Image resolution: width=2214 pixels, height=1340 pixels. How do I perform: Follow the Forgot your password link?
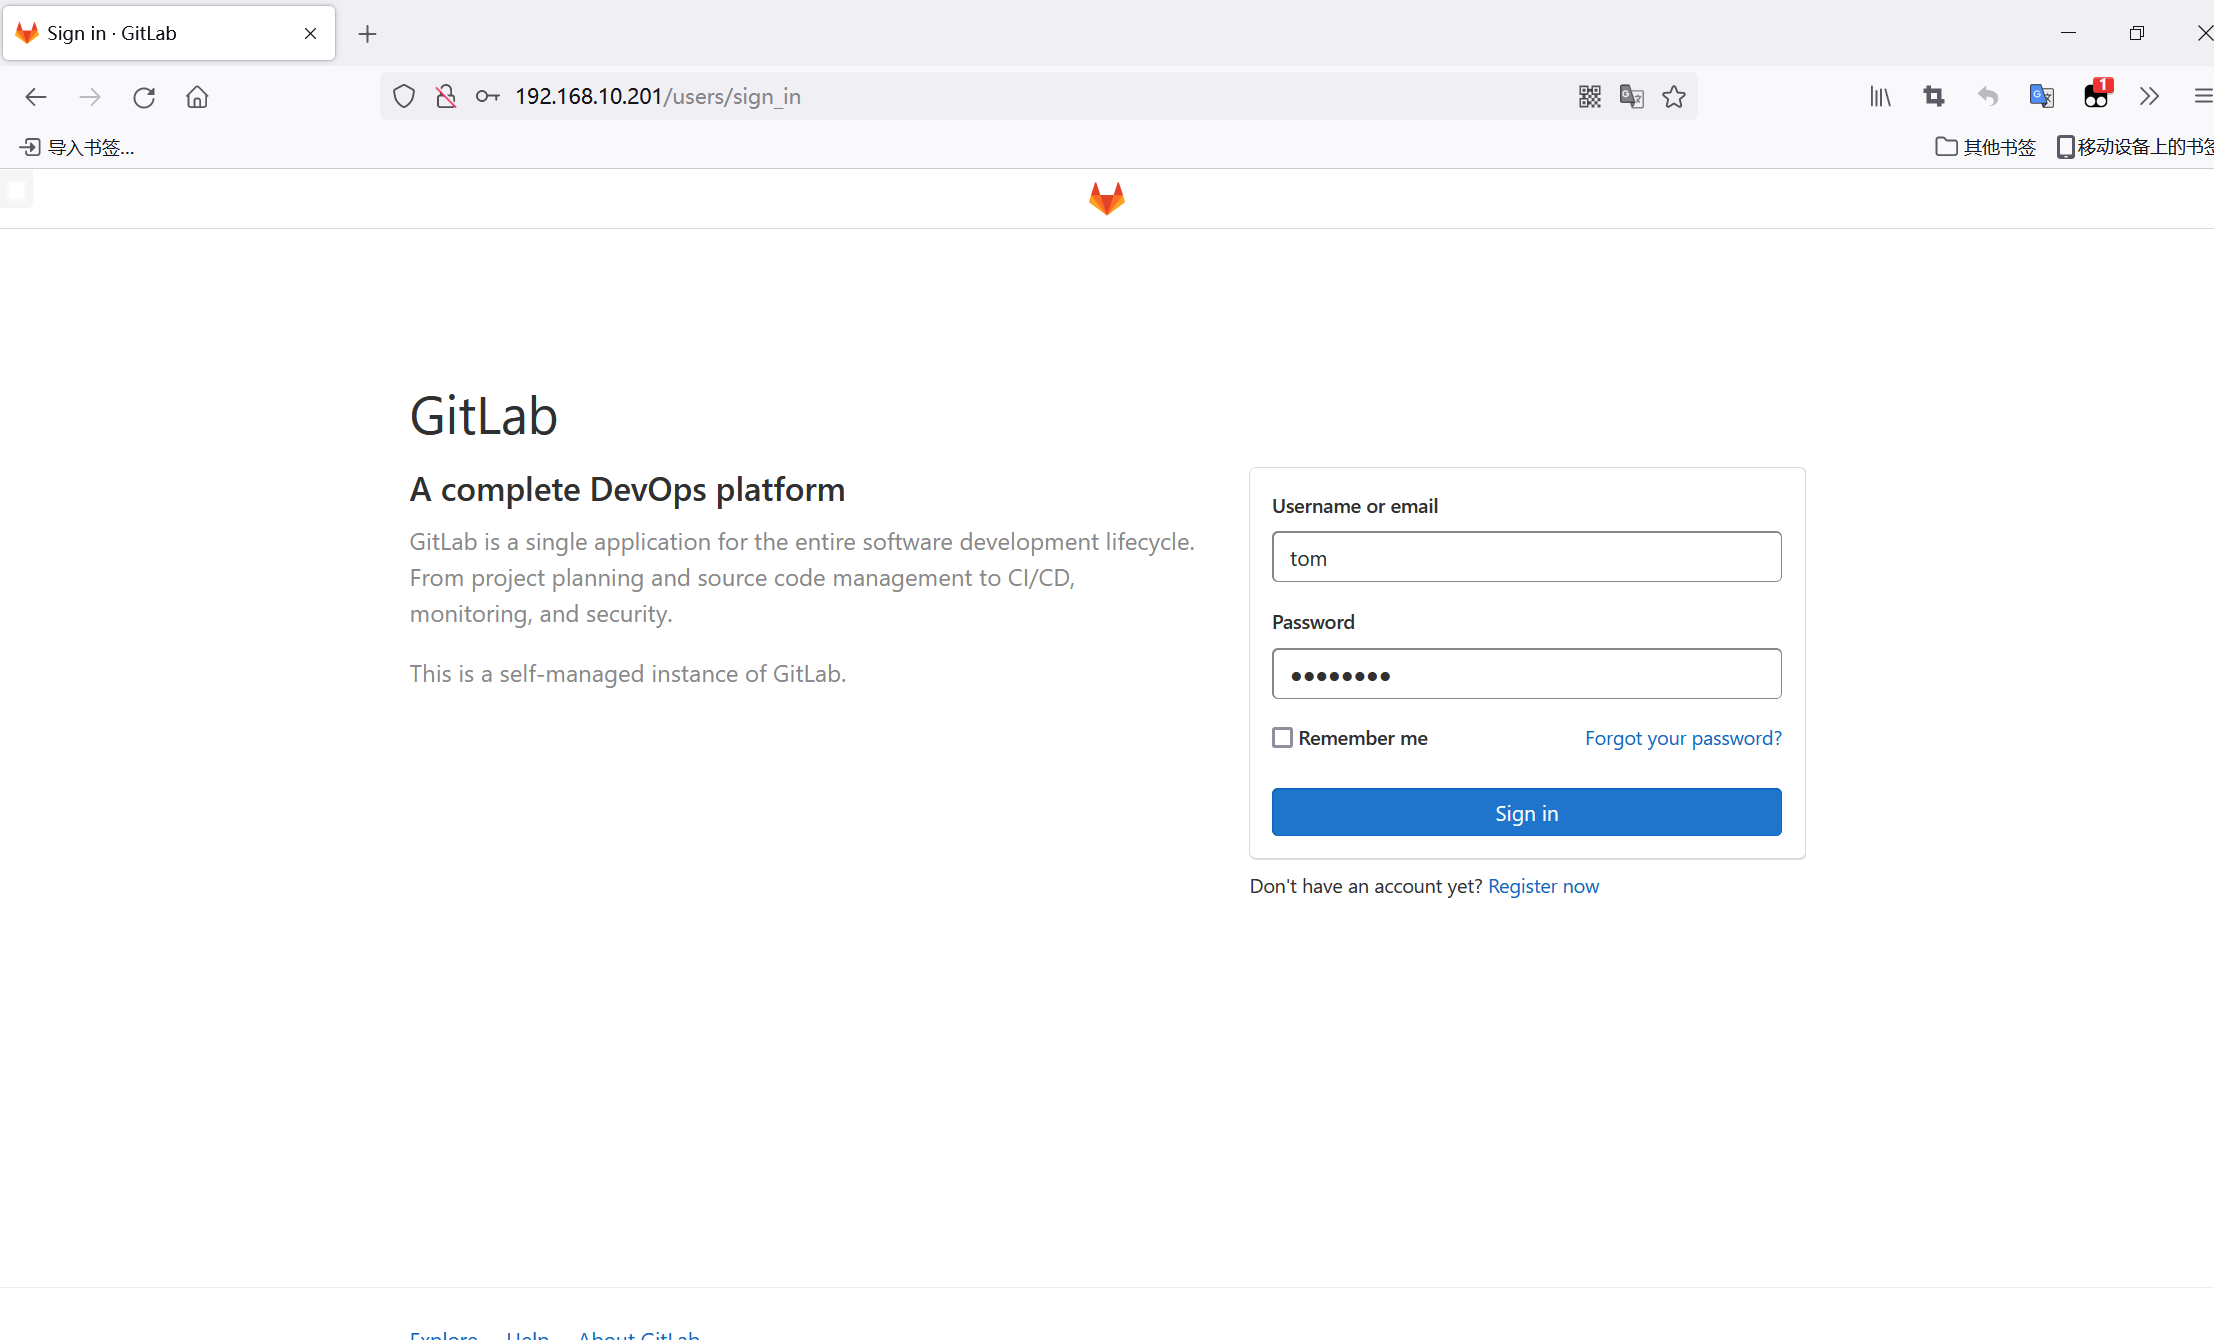tap(1683, 738)
